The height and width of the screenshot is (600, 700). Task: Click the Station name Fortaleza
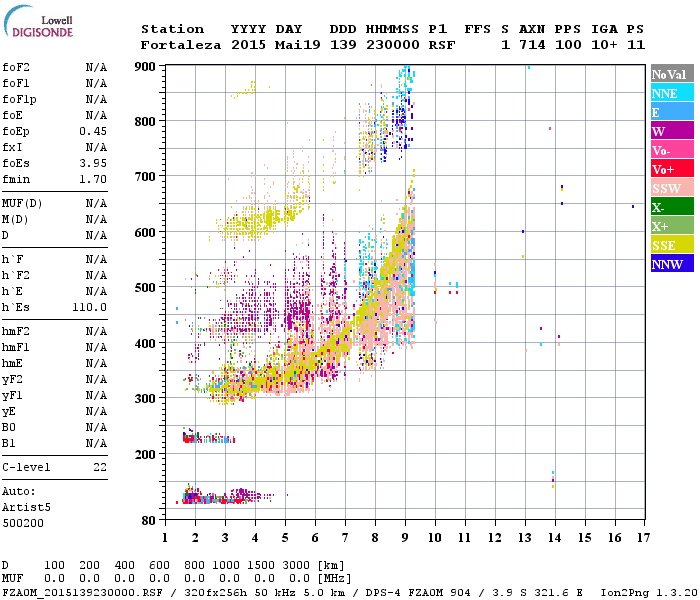point(181,45)
